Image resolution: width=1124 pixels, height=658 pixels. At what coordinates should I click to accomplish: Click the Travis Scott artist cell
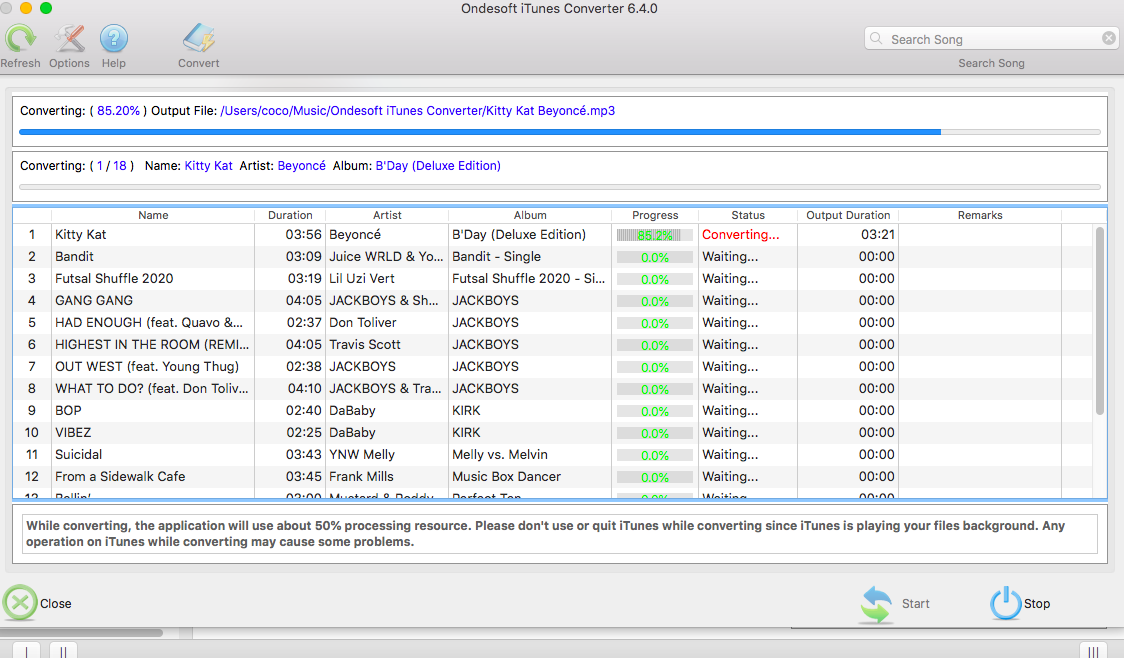click(x=365, y=345)
